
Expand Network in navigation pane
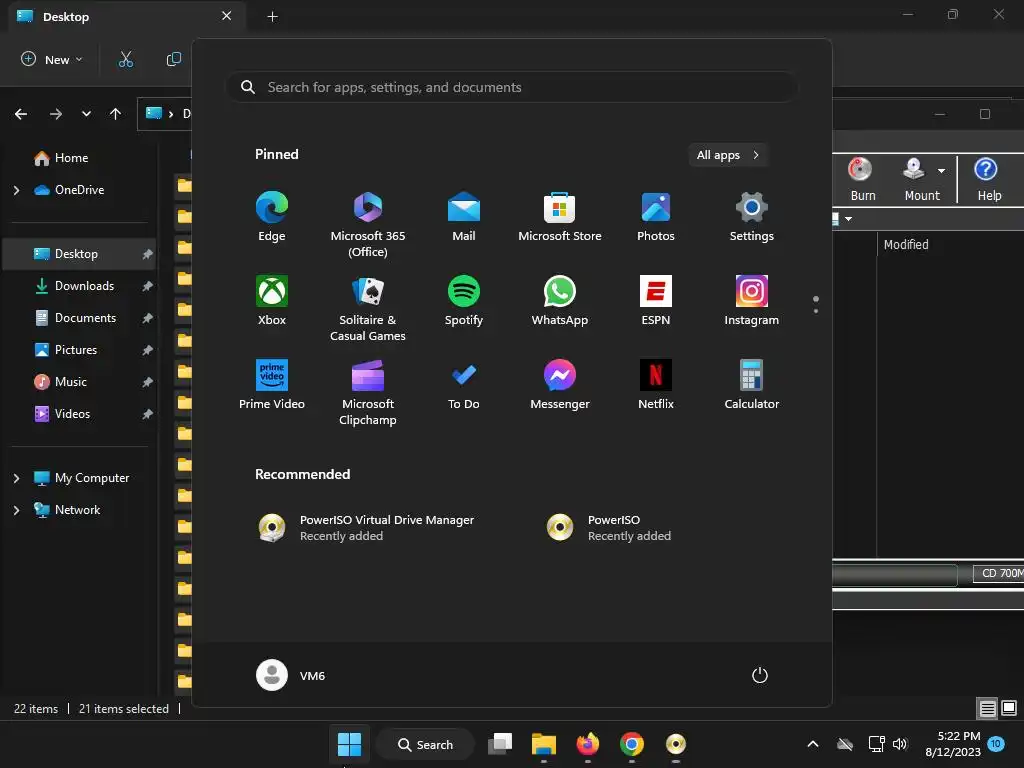pyautogui.click(x=16, y=510)
